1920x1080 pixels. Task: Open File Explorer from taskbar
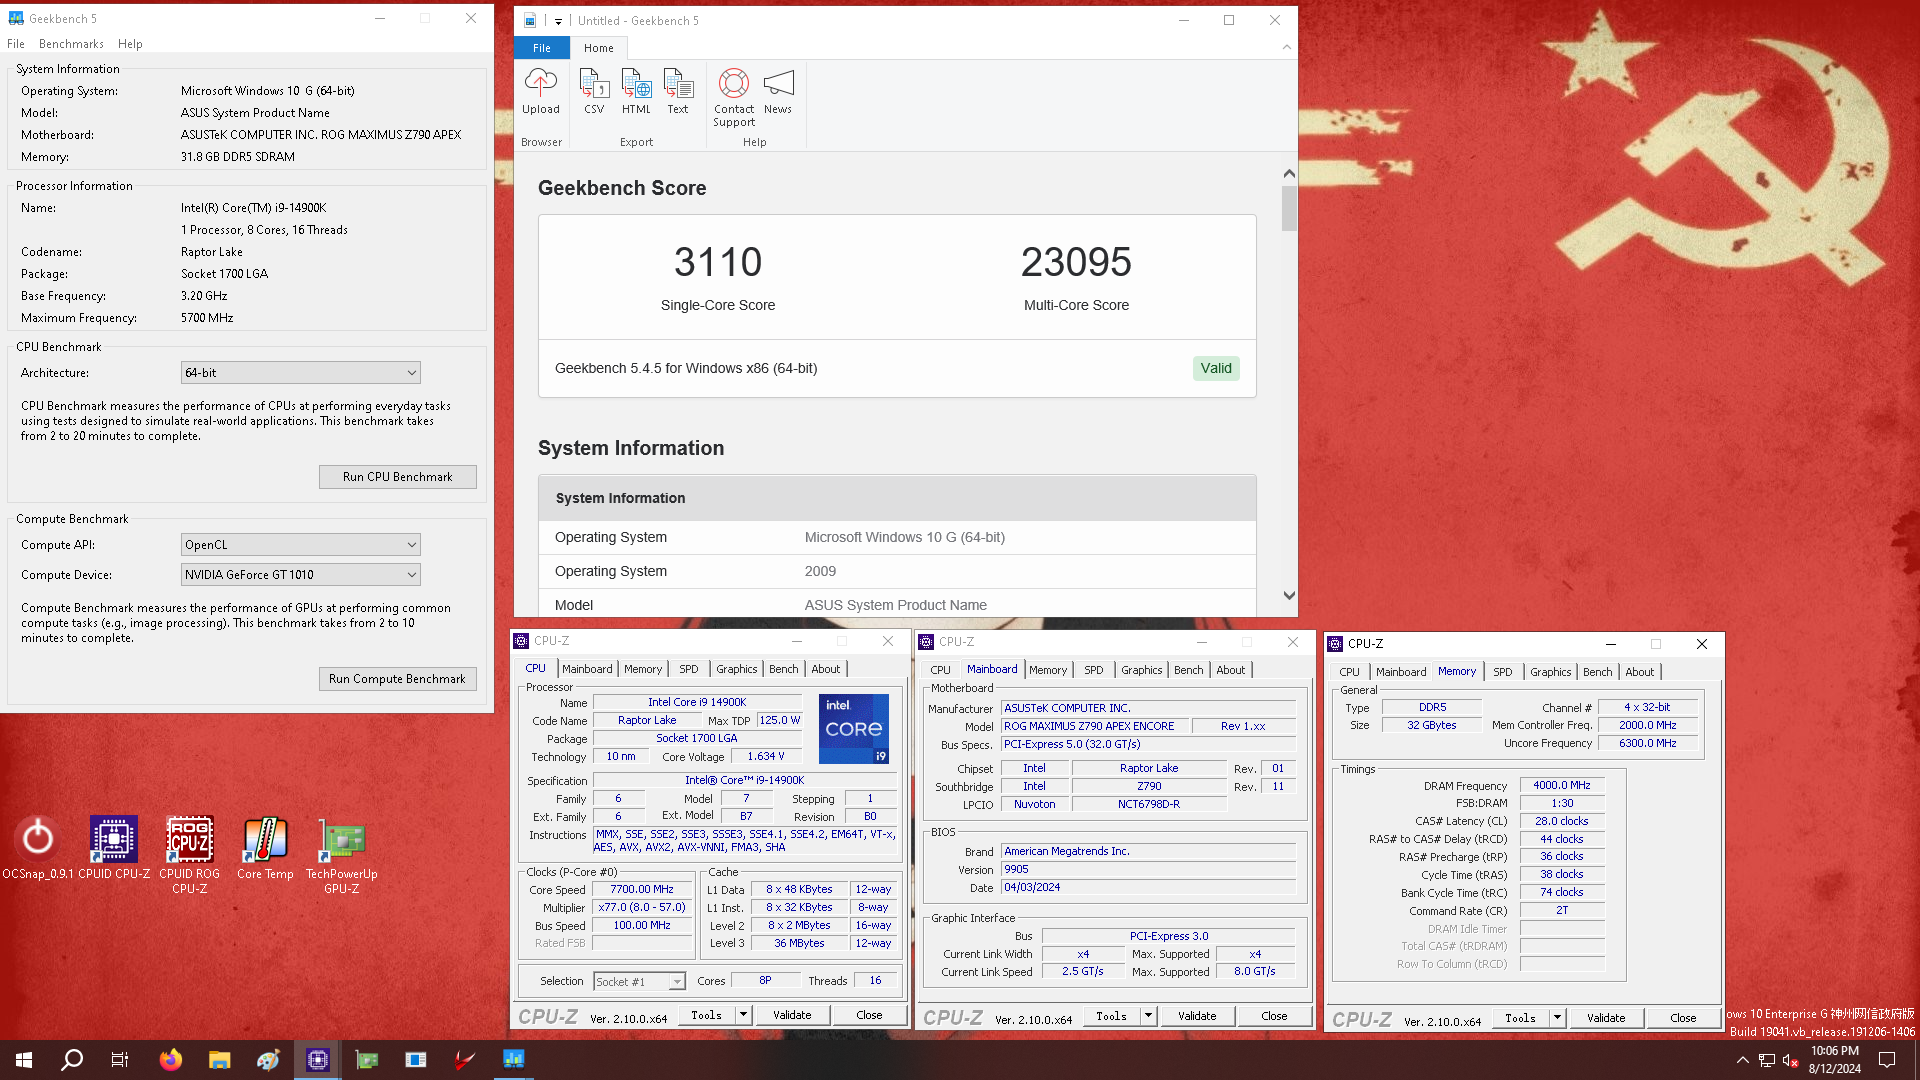tap(220, 1060)
